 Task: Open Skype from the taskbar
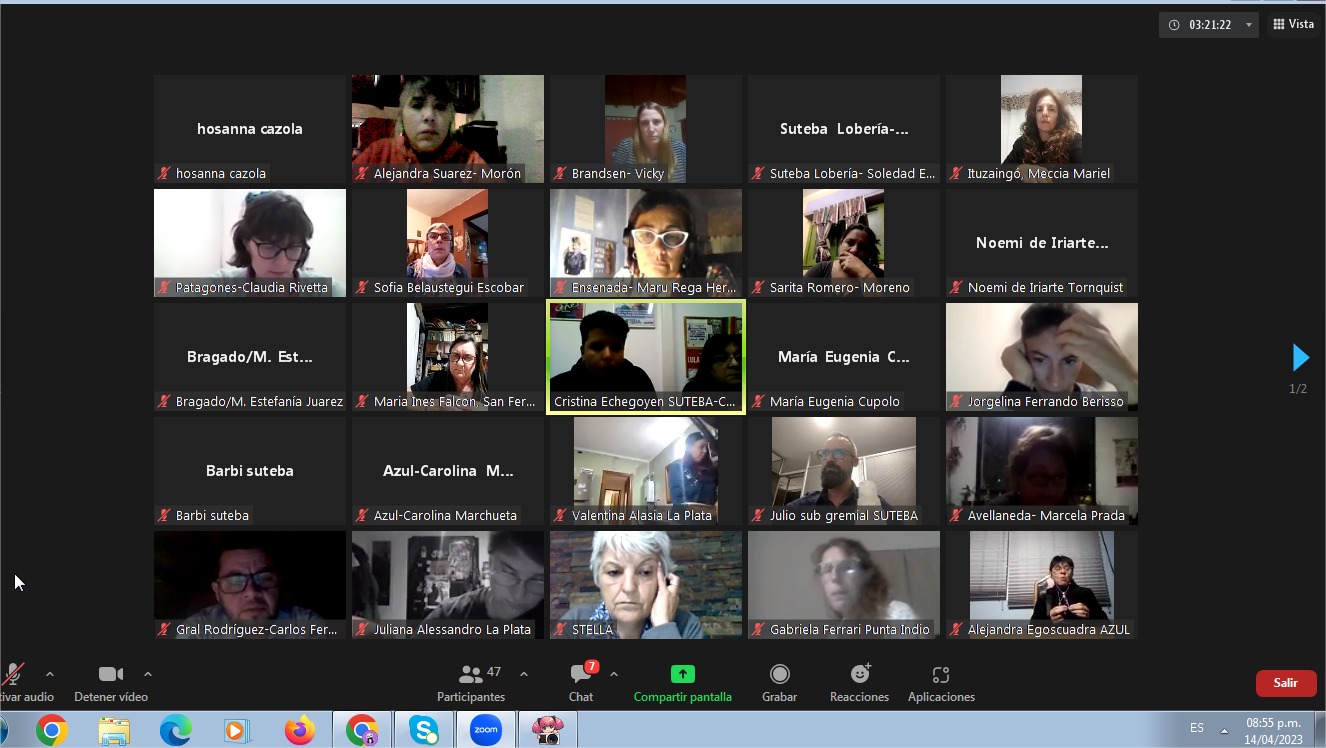[424, 730]
